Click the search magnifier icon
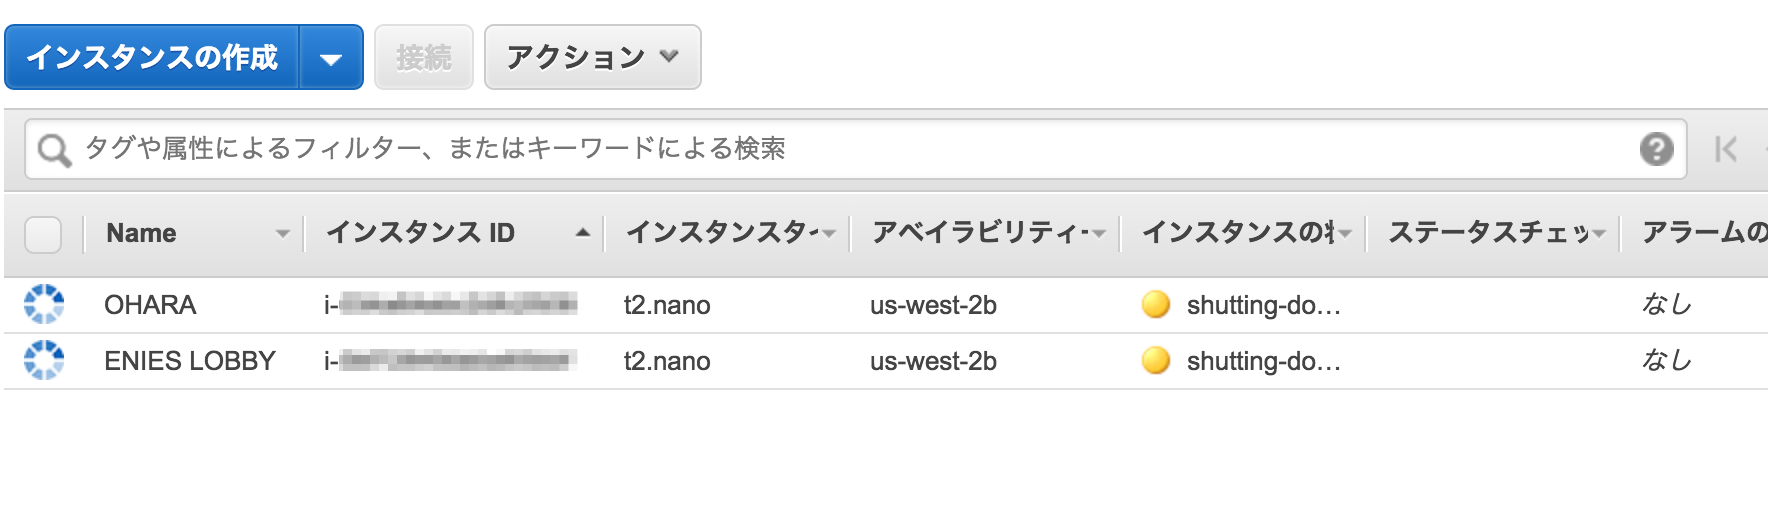Viewport: 1768px width, 528px height. tap(53, 150)
